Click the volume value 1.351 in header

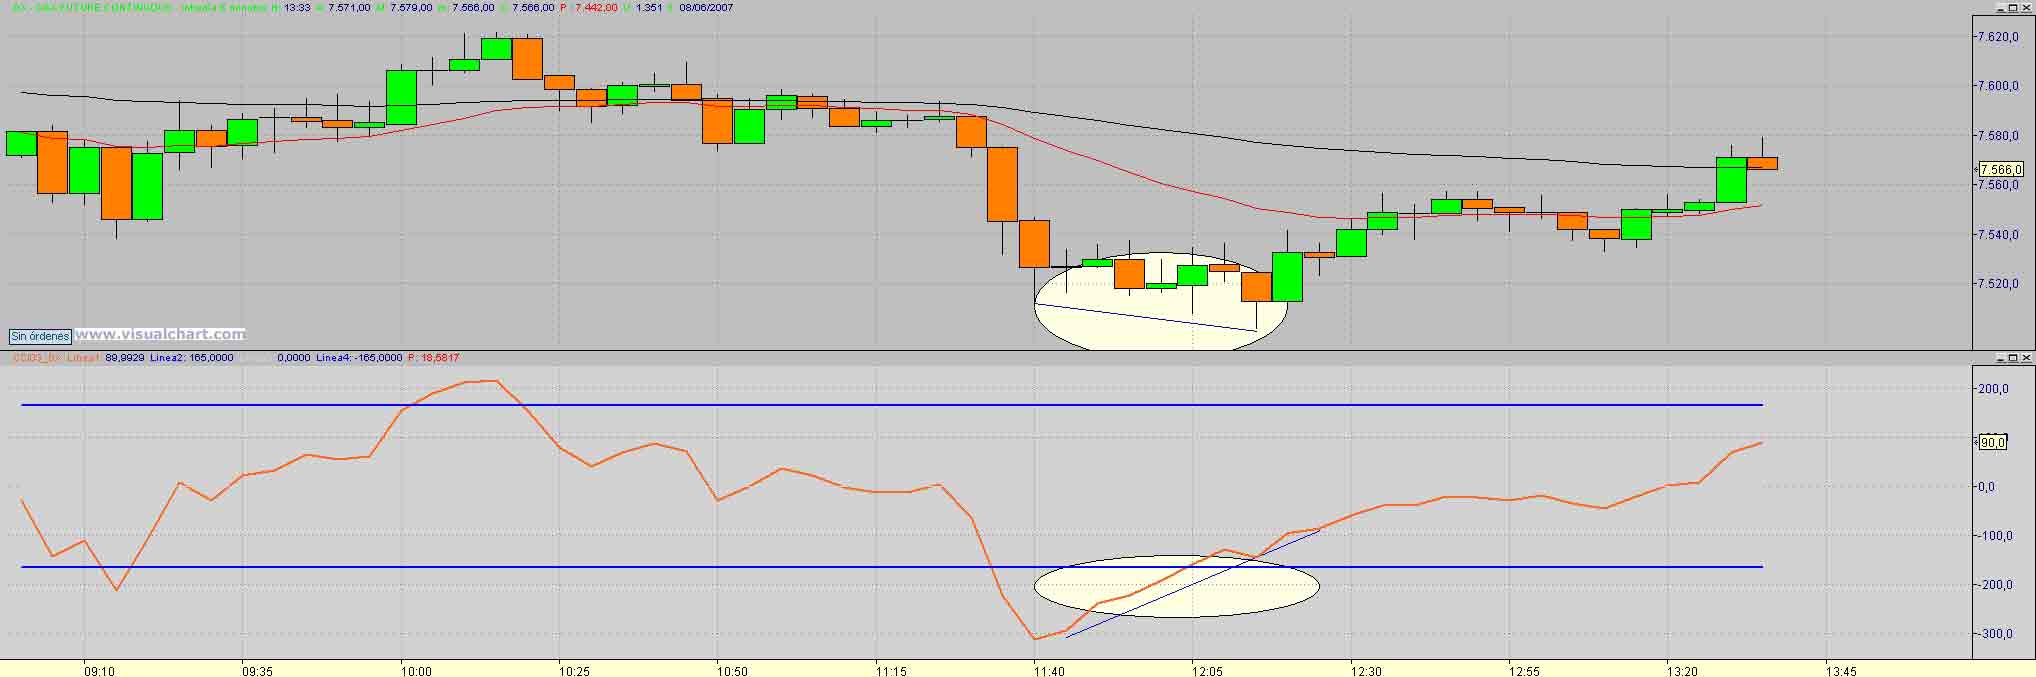point(650,7)
